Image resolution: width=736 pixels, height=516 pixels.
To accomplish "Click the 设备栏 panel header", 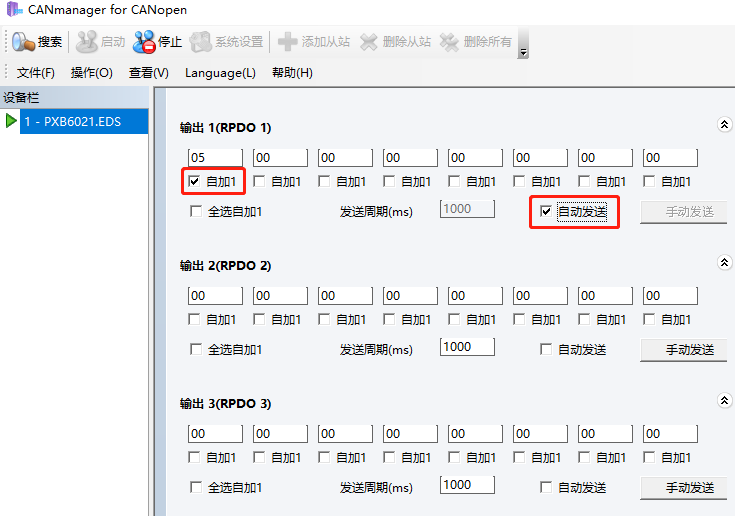I will (74, 98).
